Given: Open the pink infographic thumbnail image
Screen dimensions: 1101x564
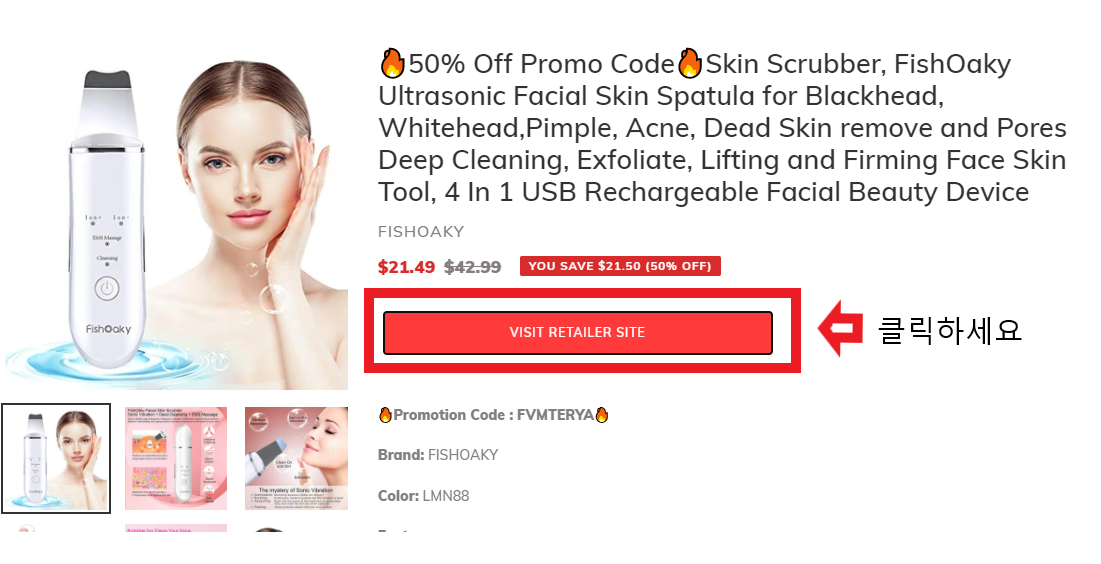Looking at the screenshot, I should pyautogui.click(x=176, y=458).
